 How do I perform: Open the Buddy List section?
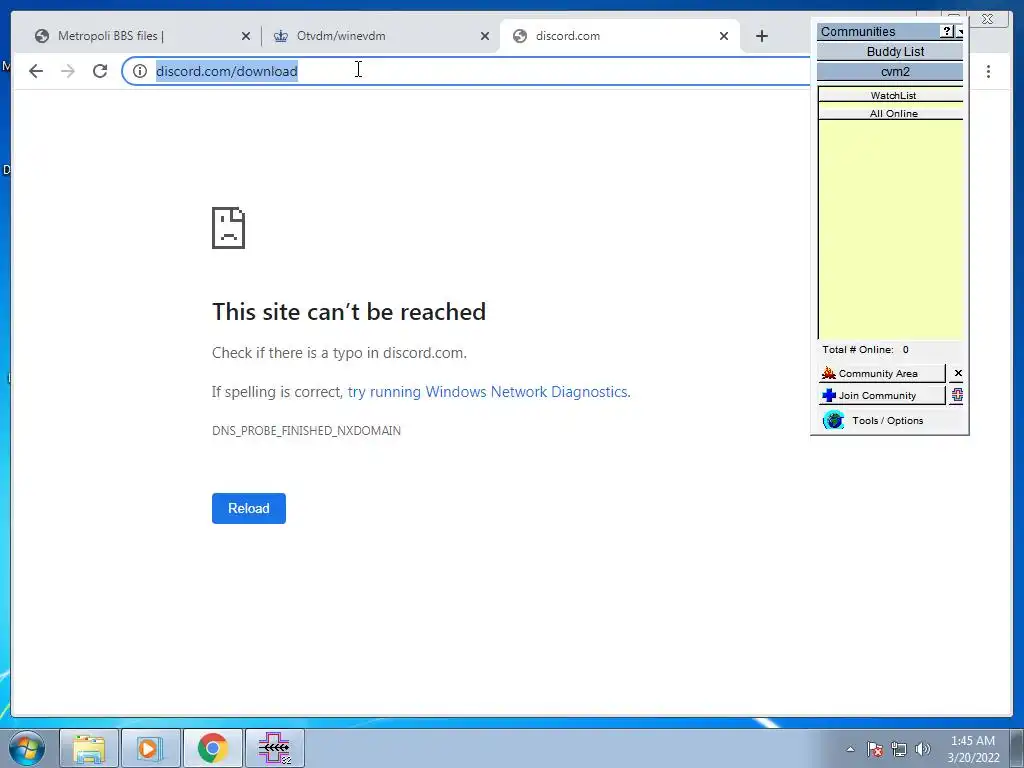890,52
